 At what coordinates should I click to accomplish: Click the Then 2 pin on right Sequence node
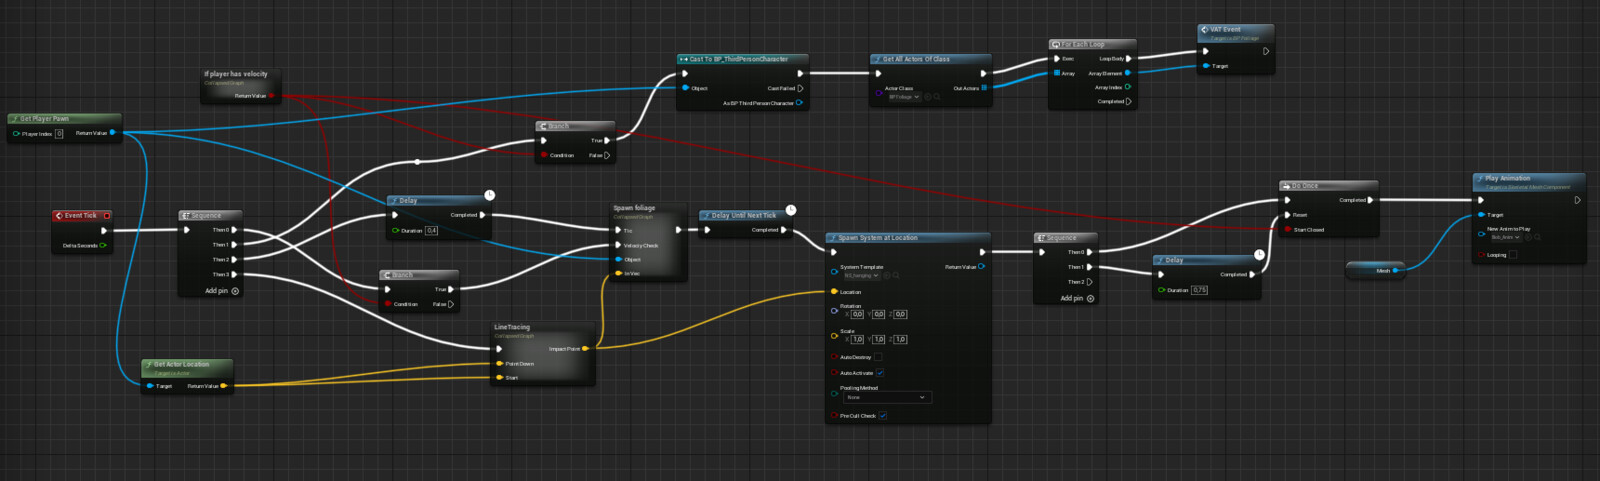pos(1089,282)
